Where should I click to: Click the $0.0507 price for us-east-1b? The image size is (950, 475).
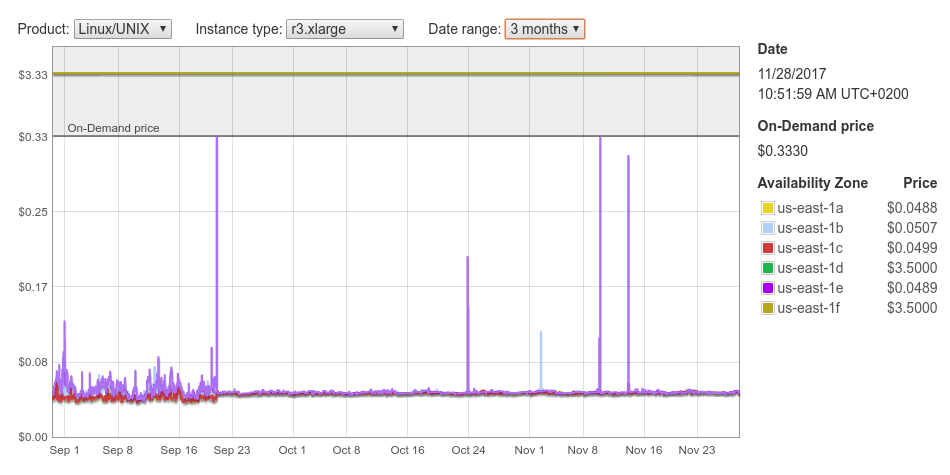911,228
